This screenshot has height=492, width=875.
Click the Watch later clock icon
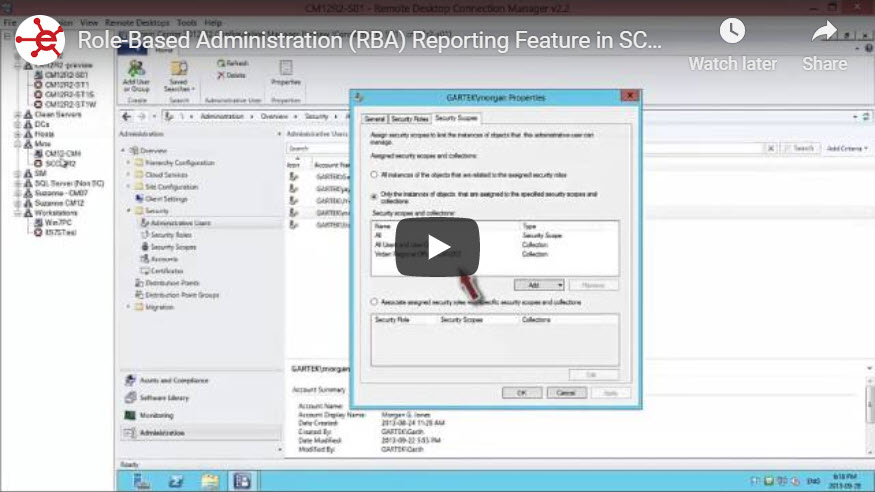point(732,31)
